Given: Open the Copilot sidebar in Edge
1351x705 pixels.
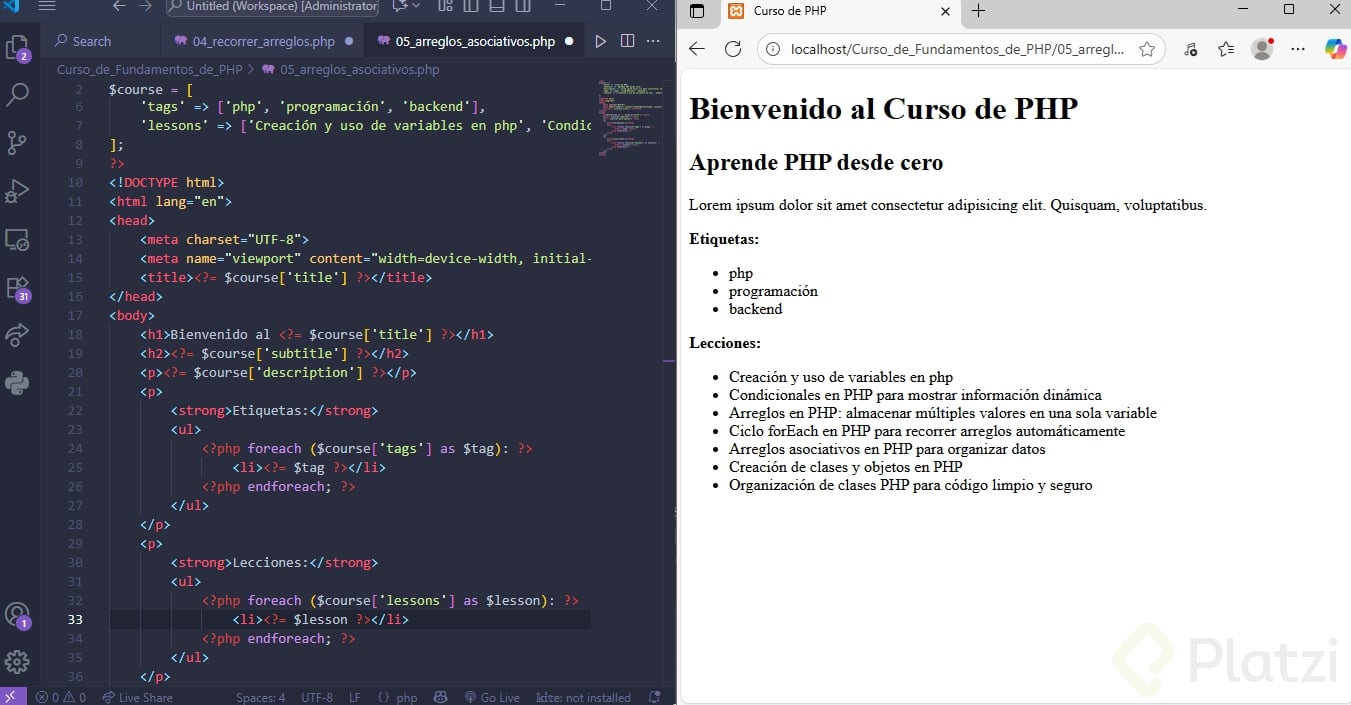Looking at the screenshot, I should pos(1334,49).
